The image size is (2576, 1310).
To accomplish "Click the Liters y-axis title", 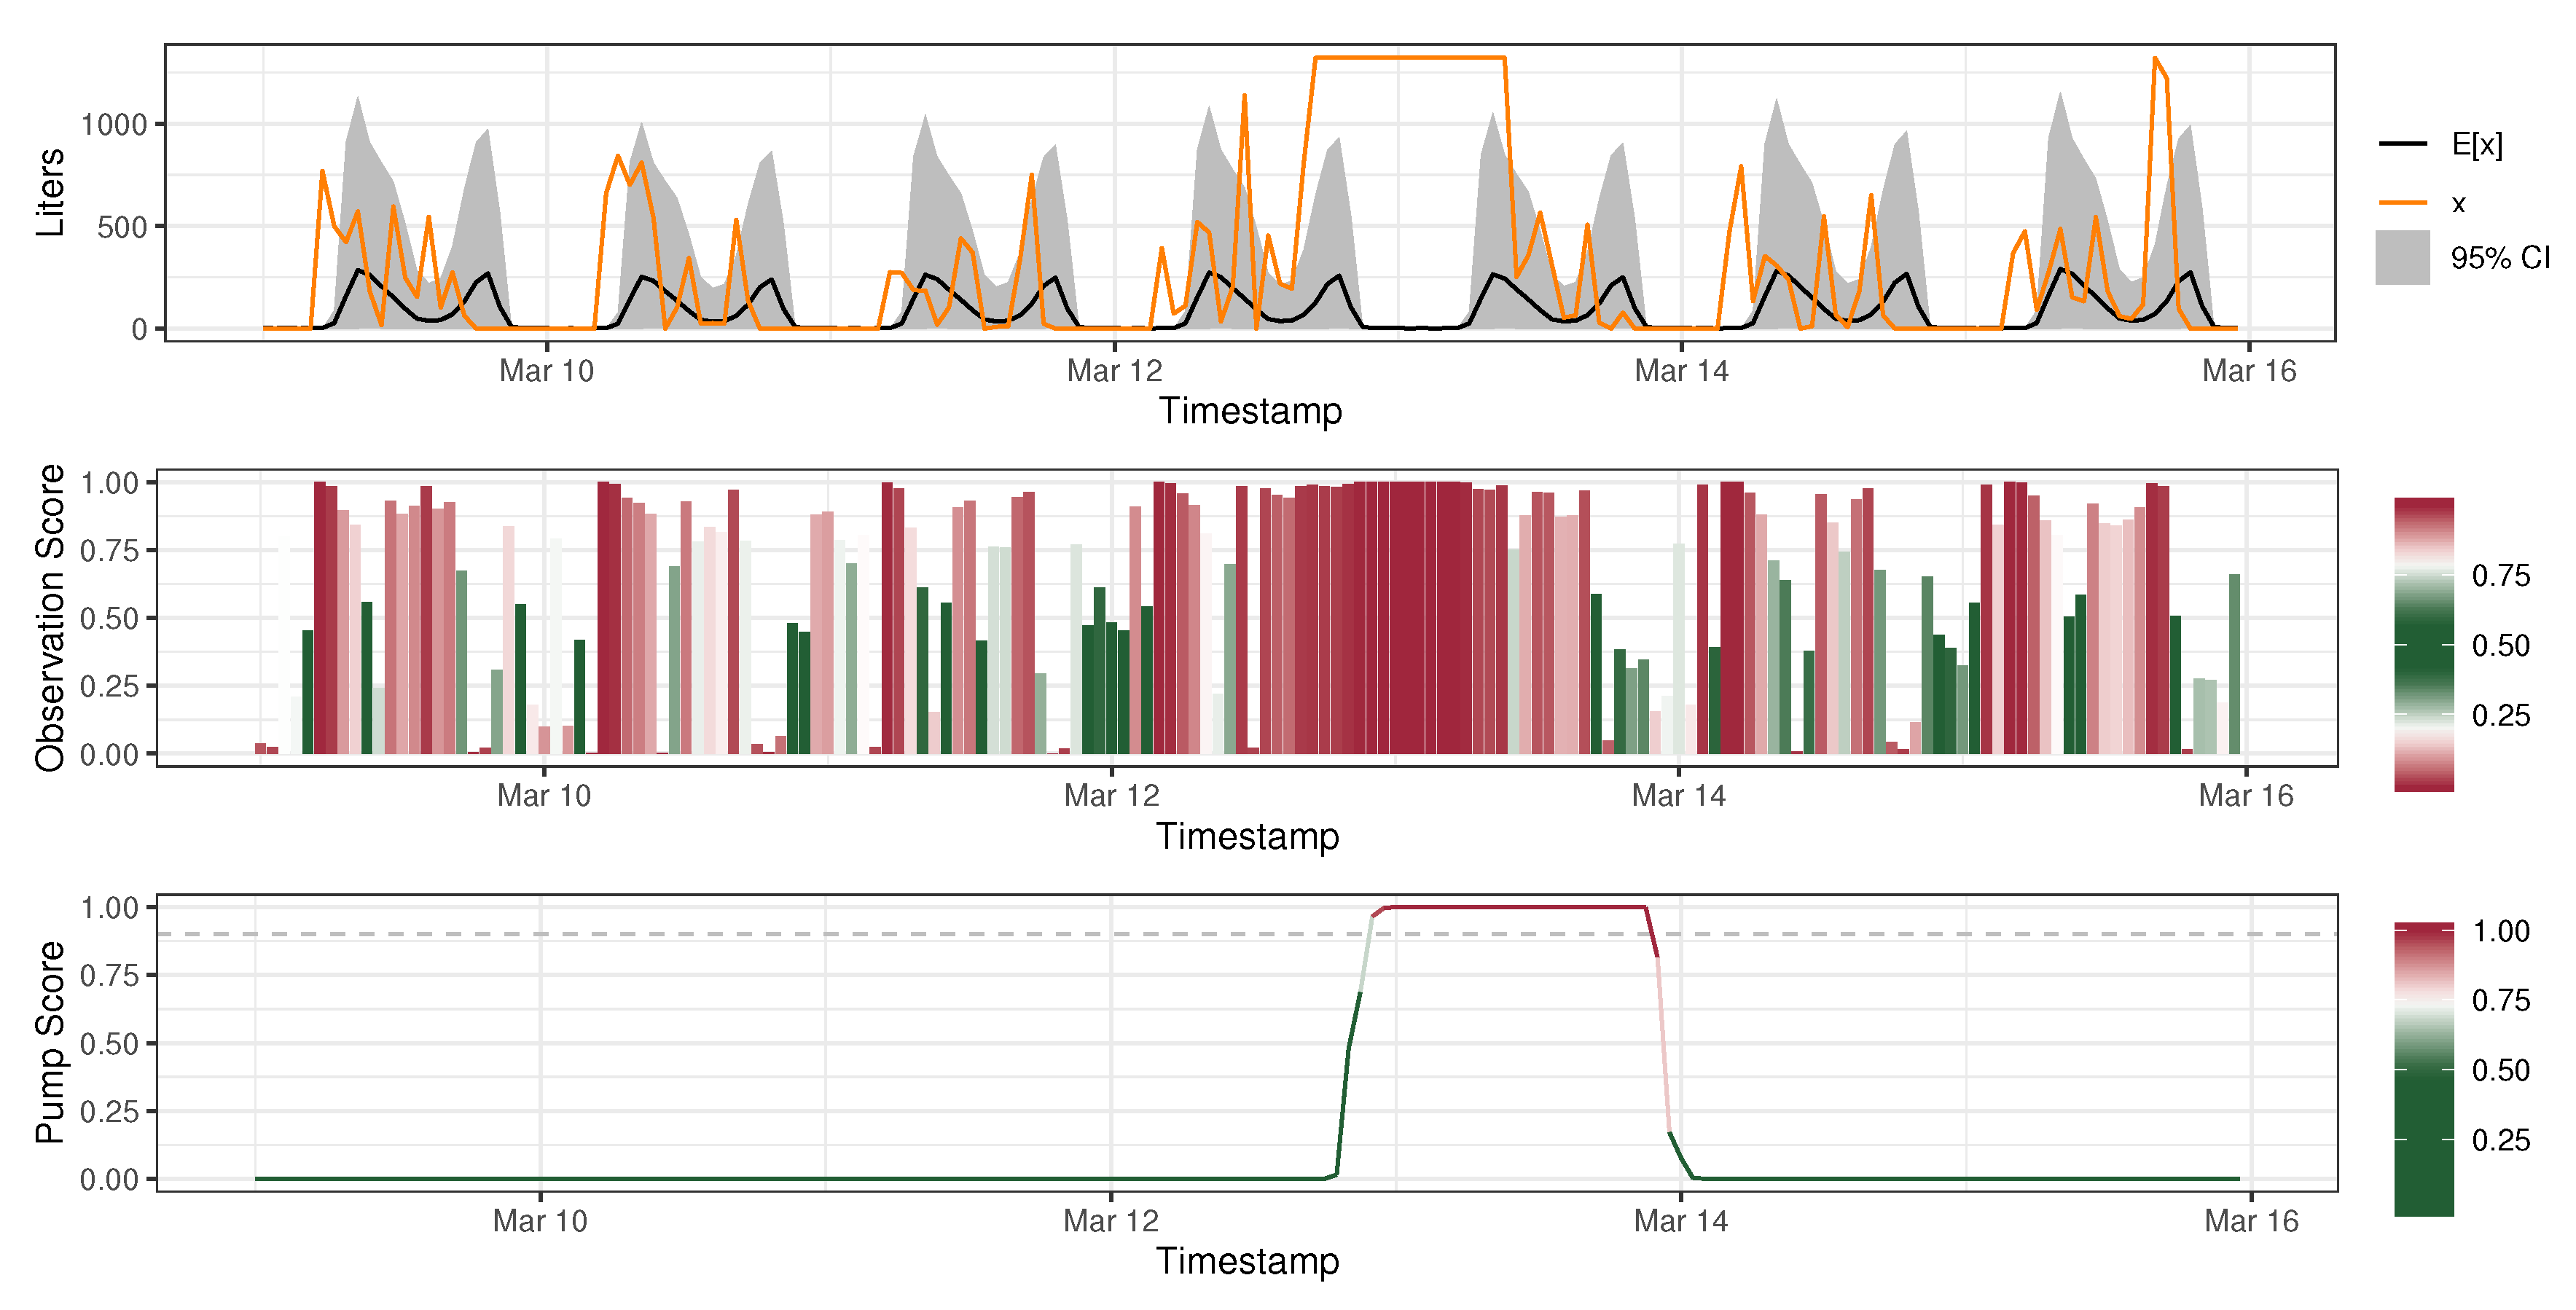I will 50,192.
